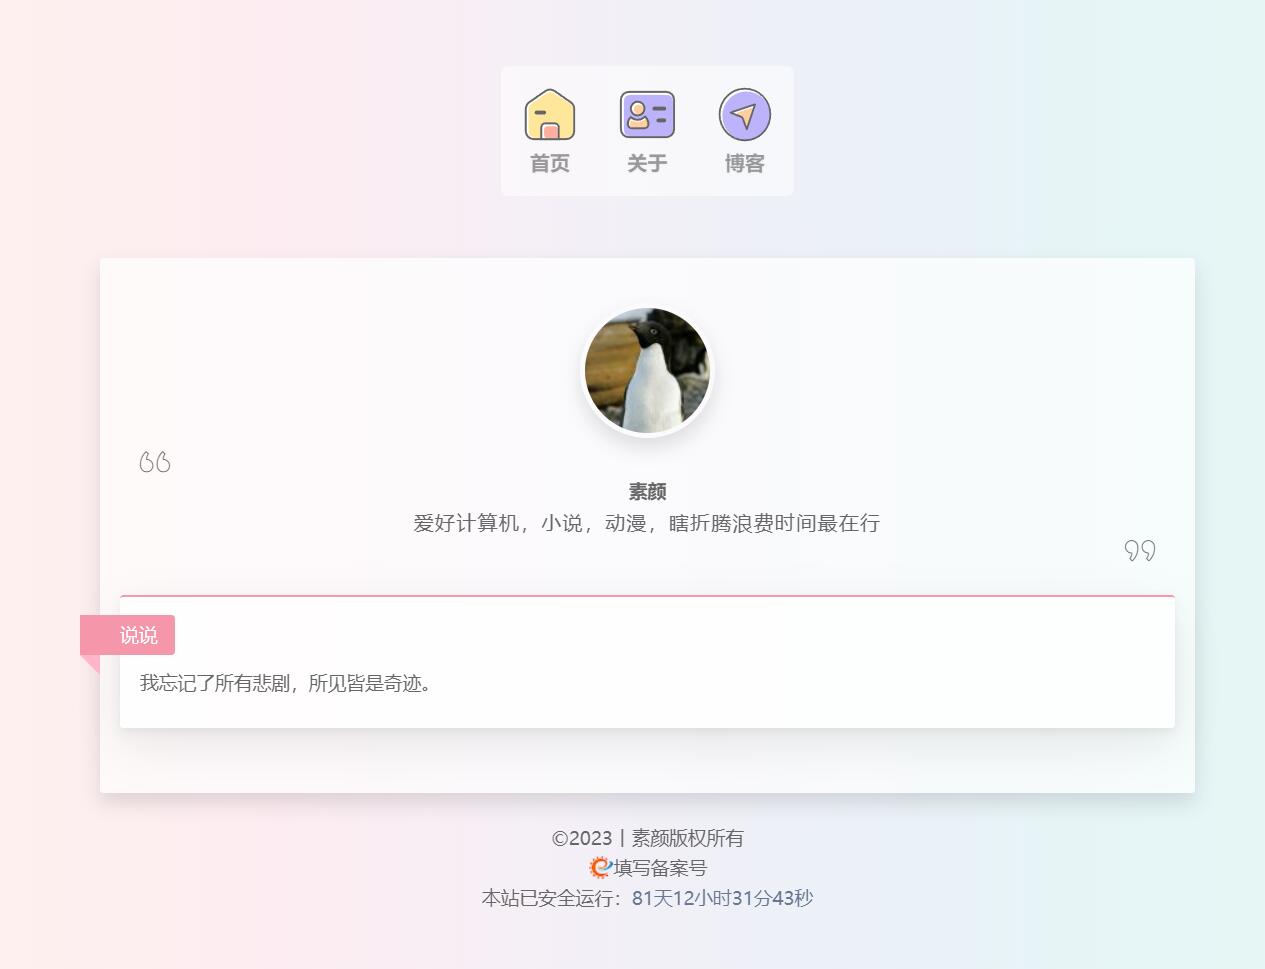Click the ©2023 素颜版权所有 footer text
This screenshot has height=969, width=1265.
pyautogui.click(x=647, y=838)
